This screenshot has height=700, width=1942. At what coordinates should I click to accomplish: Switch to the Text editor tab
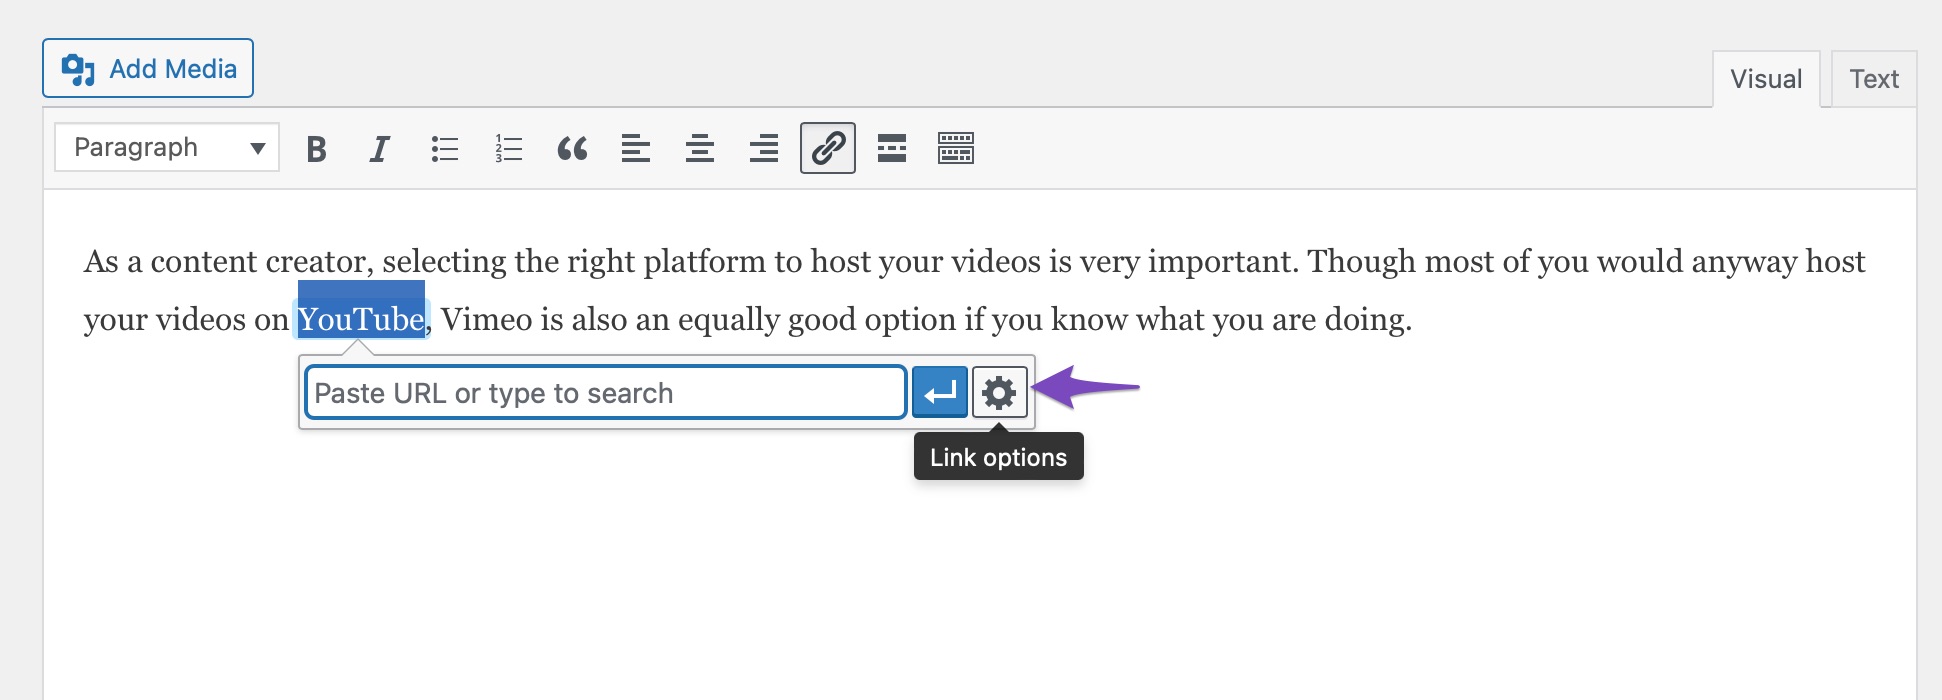point(1874,79)
